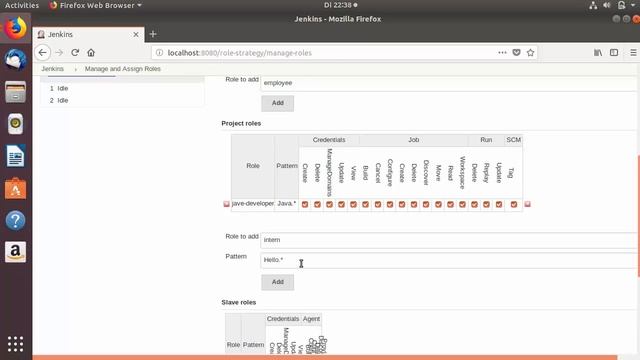The image size is (640, 360).
Task: Open Jenkins breadcrumb link
Action: 53,69
